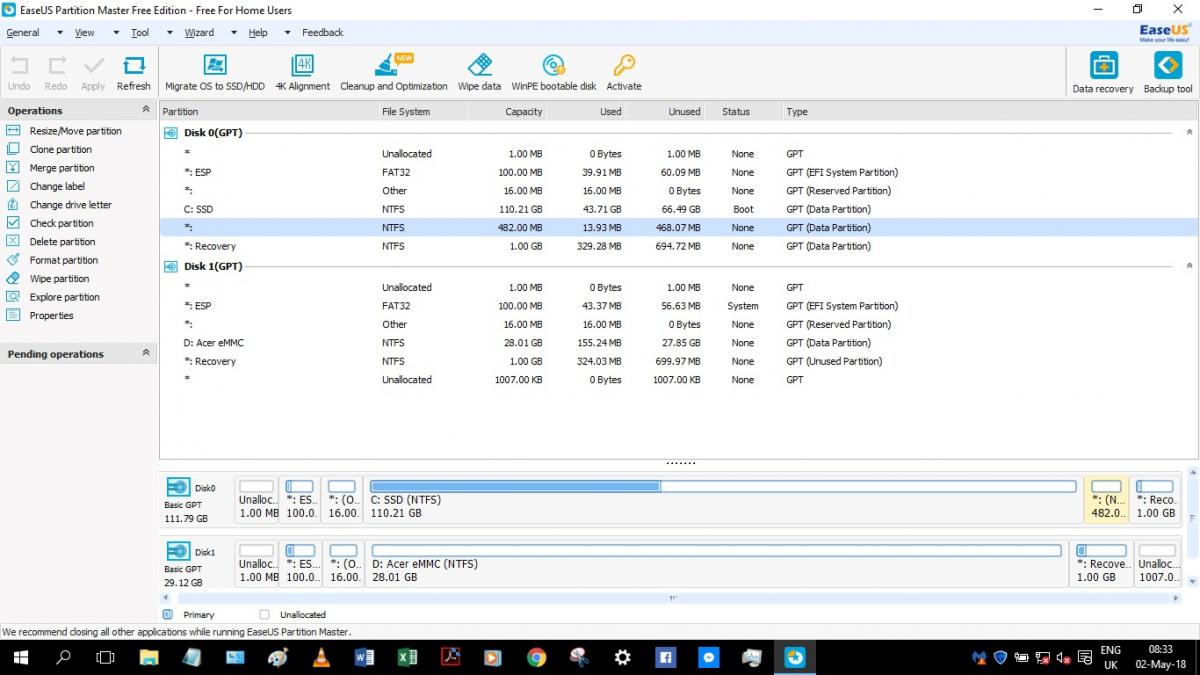Image resolution: width=1200 pixels, height=675 pixels.
Task: Open the View menu
Action: click(x=85, y=33)
